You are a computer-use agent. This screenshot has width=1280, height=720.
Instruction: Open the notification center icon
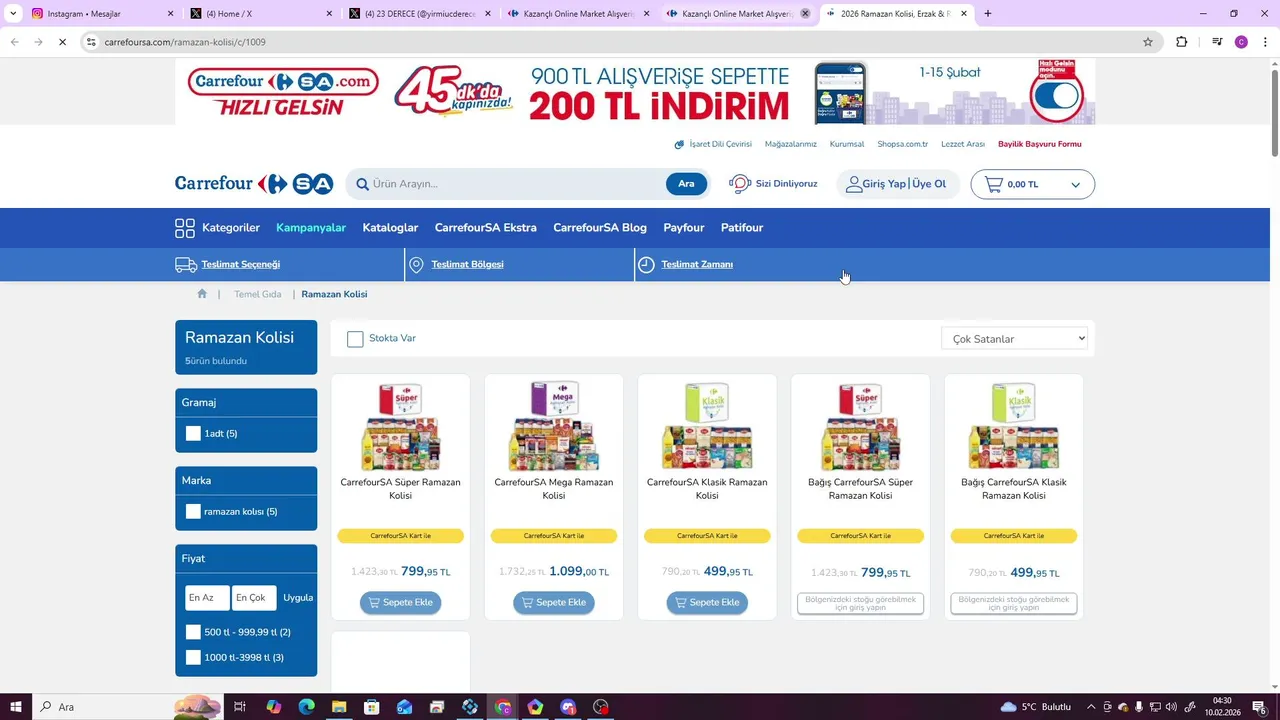pos(1260,707)
